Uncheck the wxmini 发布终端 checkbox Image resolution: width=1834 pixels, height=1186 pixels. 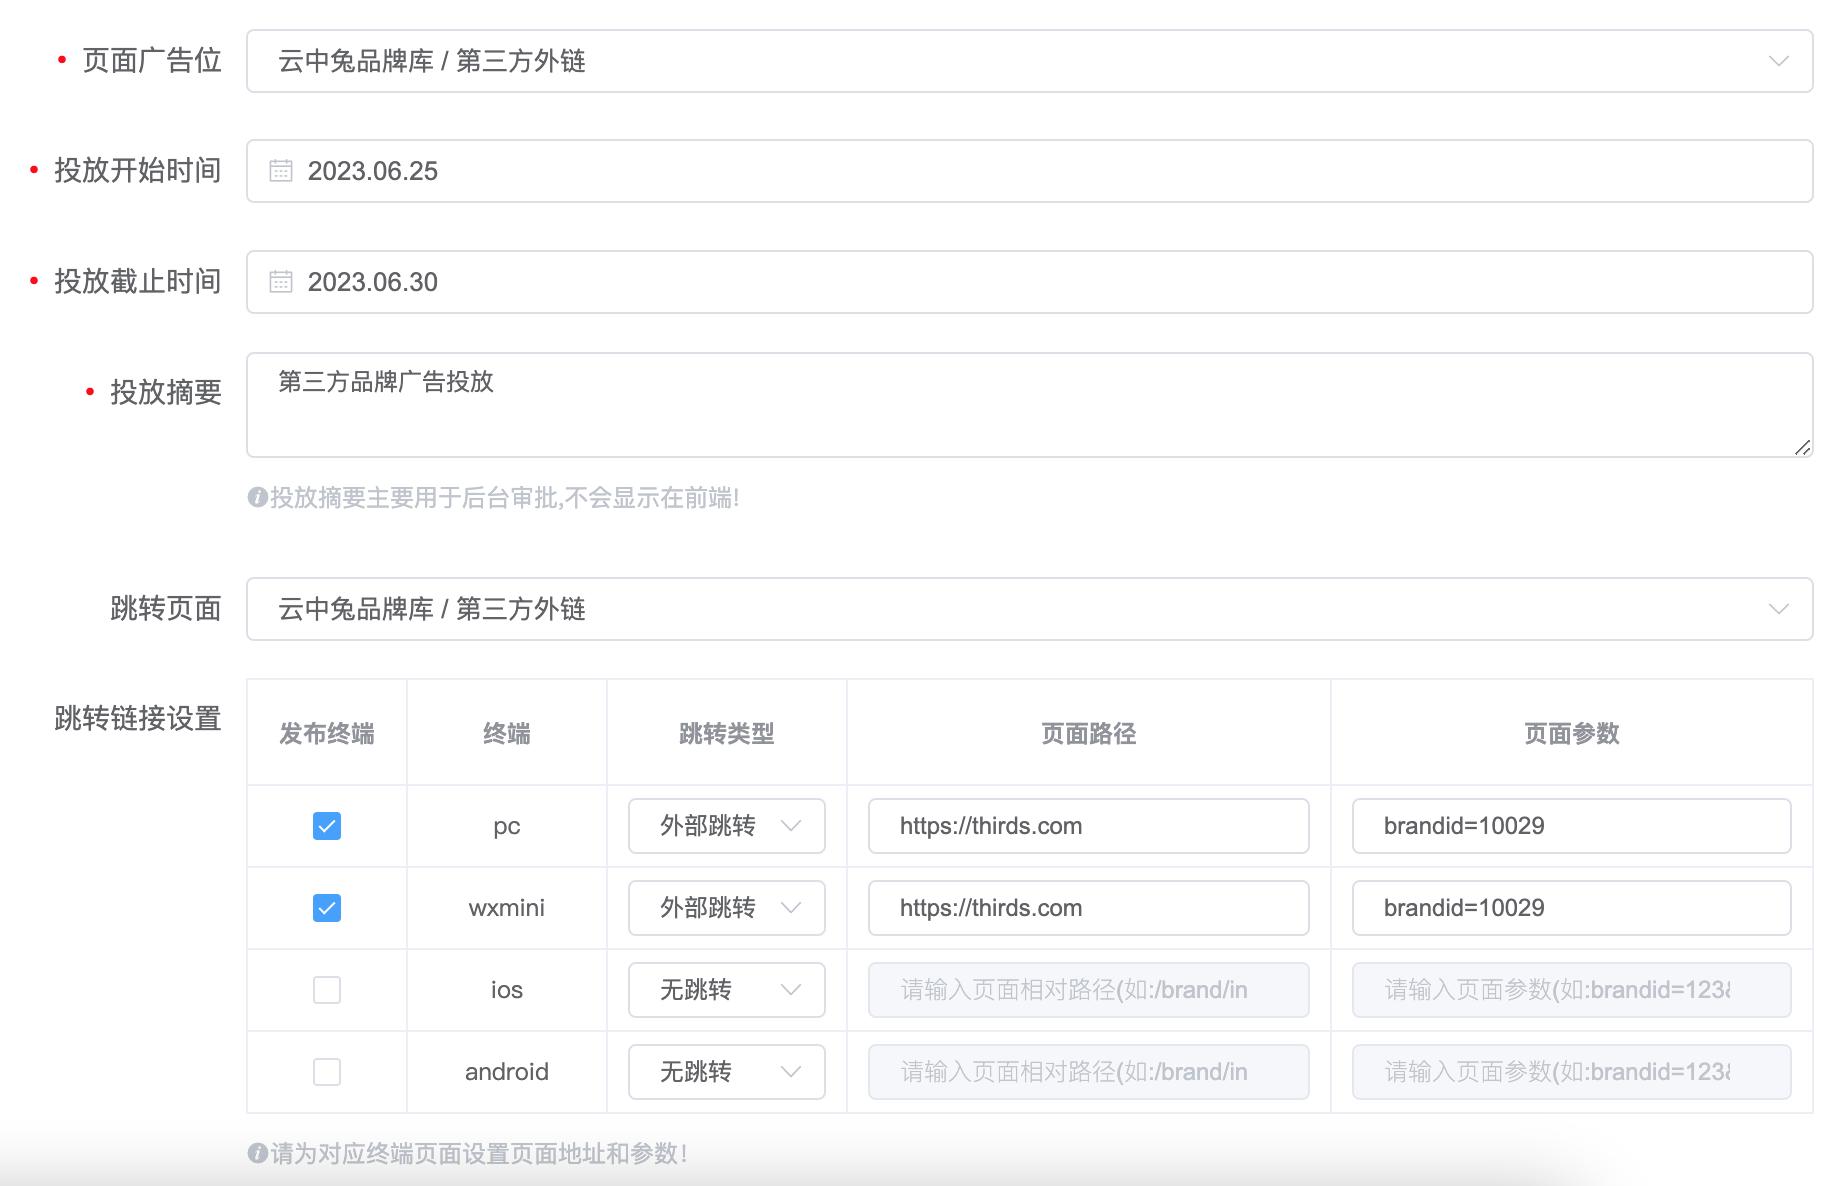coord(325,908)
